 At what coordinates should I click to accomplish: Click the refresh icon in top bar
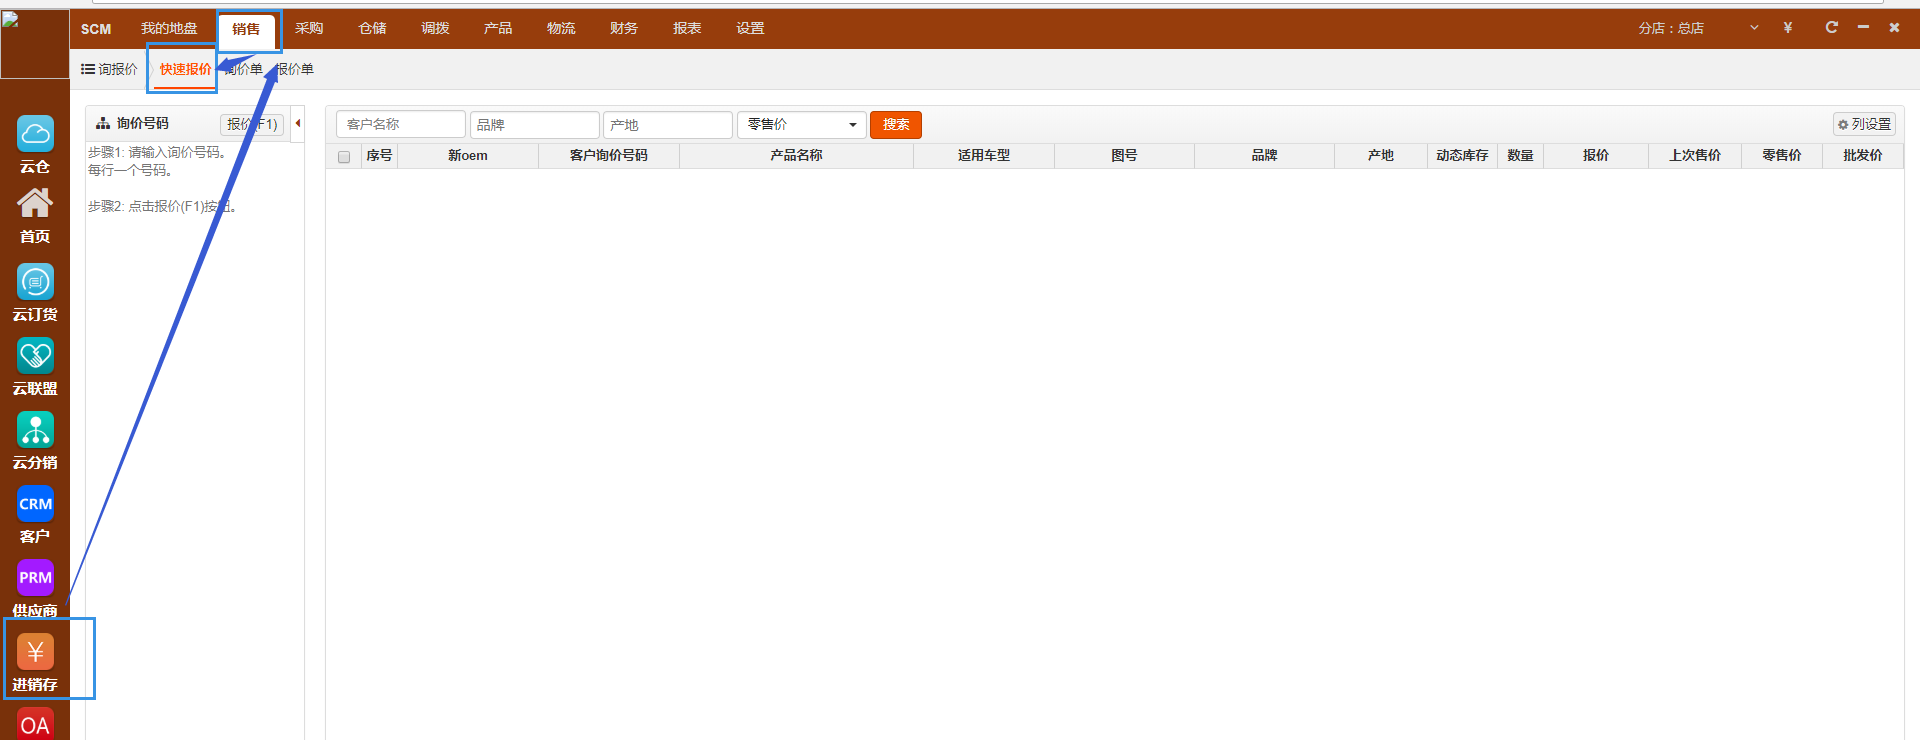pos(1831,28)
